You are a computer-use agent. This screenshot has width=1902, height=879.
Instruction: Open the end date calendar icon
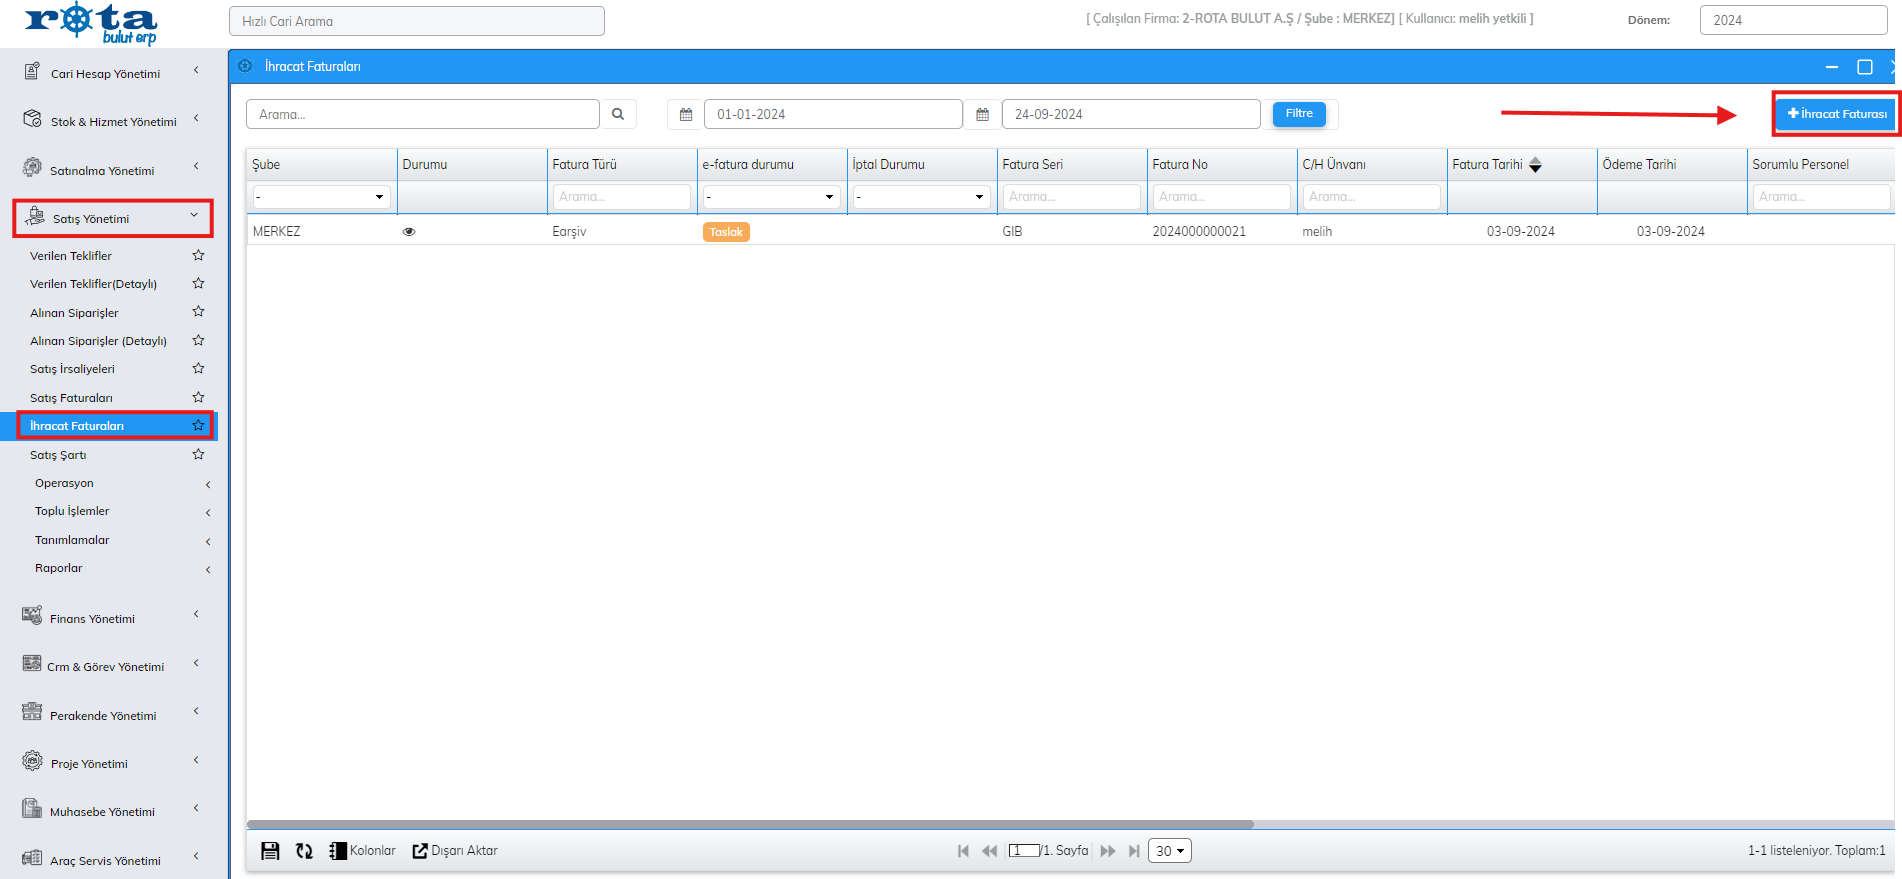tap(982, 115)
